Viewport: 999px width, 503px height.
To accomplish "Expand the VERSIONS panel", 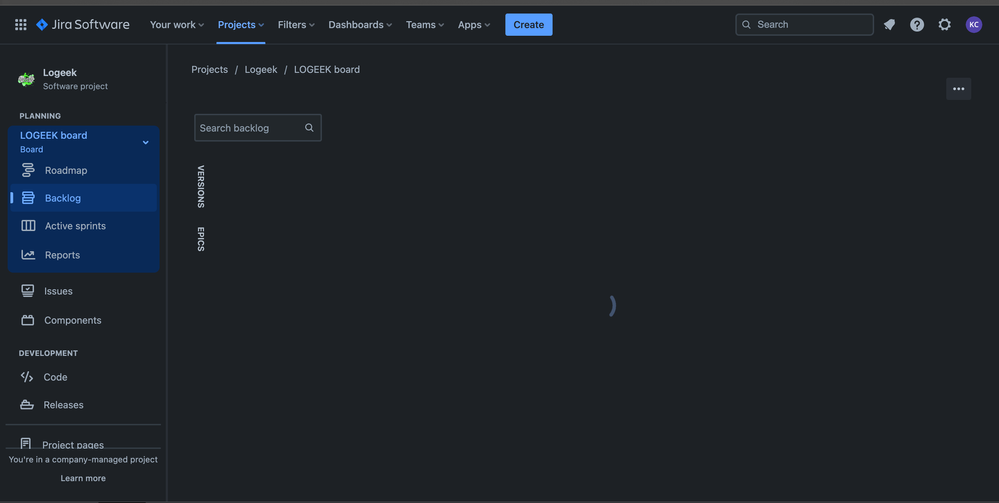I will tap(201, 186).
